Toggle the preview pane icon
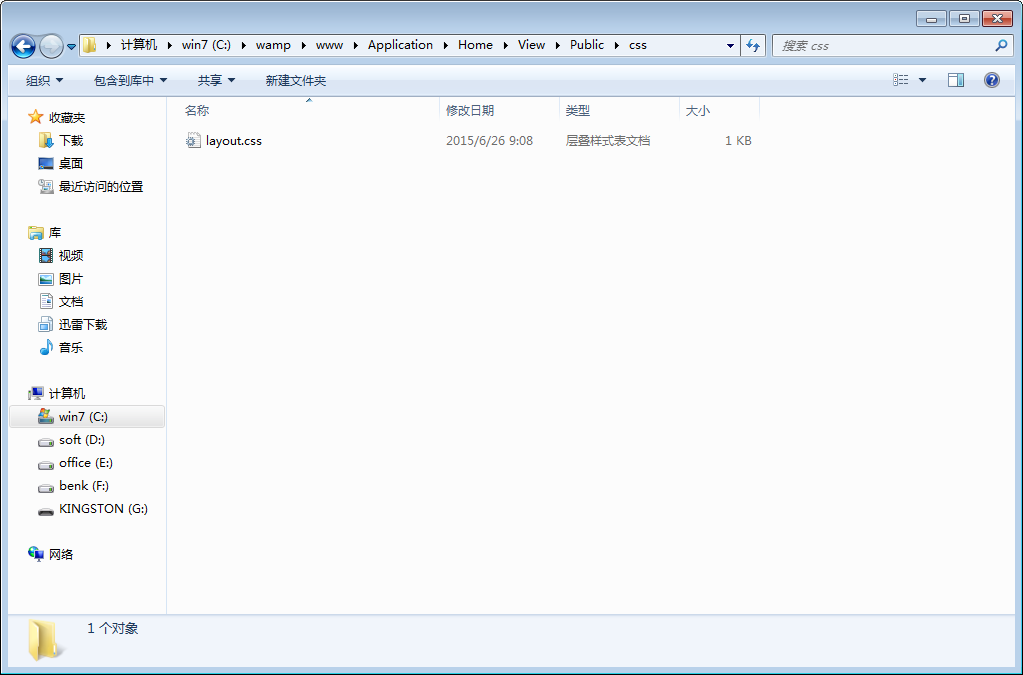This screenshot has height=675, width=1023. pos(956,80)
